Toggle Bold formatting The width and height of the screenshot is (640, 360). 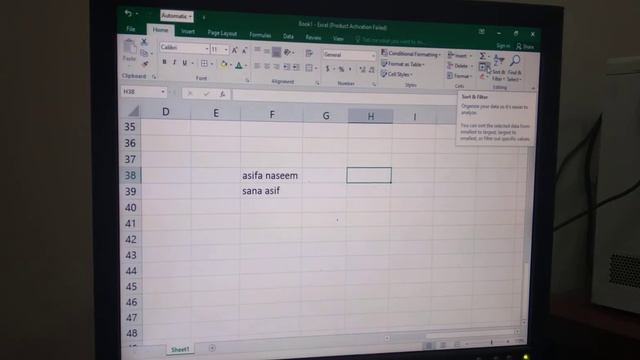pyautogui.click(x=164, y=62)
